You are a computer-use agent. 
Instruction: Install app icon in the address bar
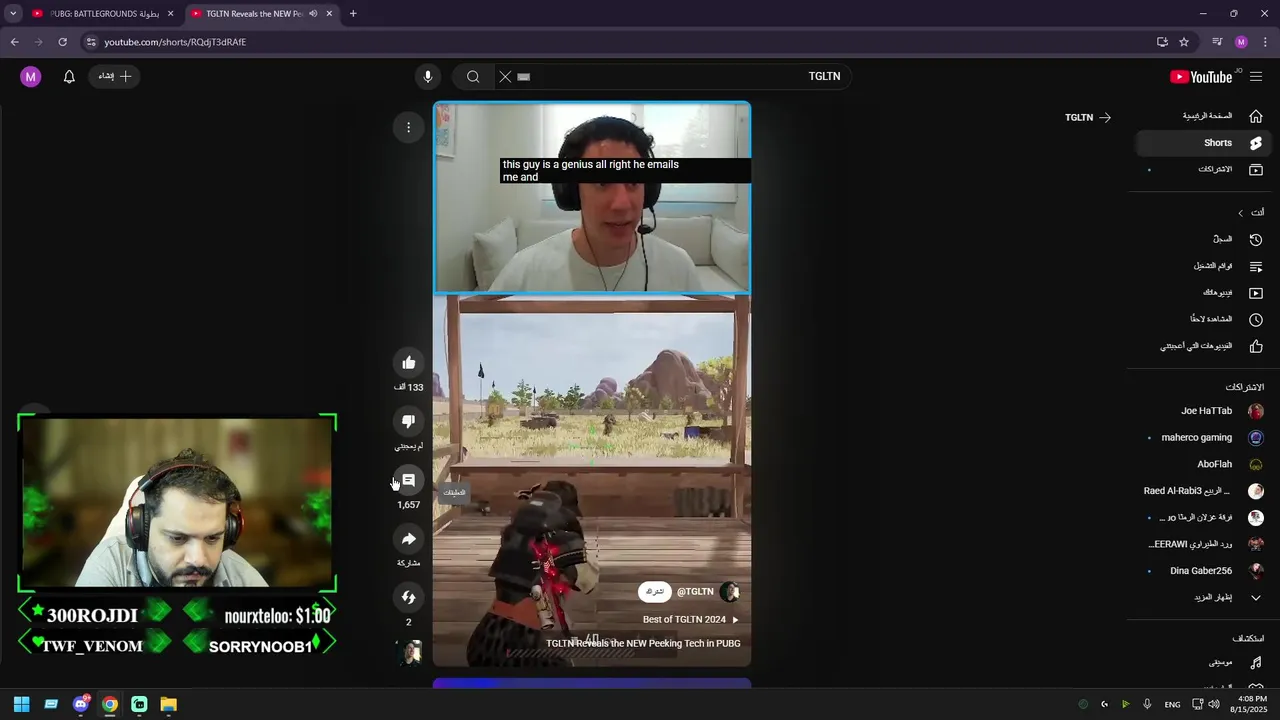[x=1162, y=42]
